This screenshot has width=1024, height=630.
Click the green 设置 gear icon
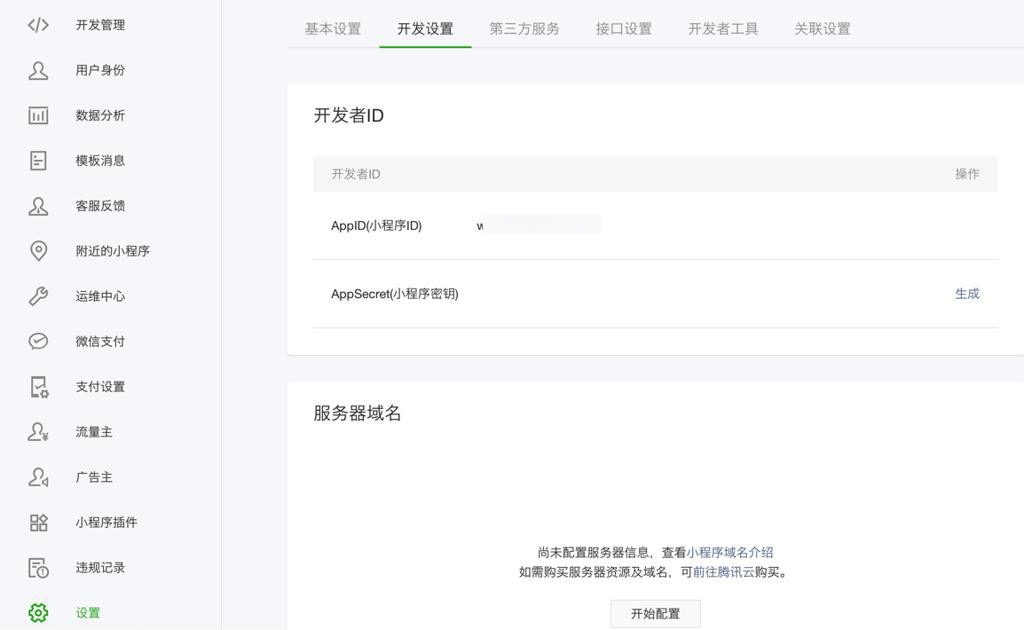click(38, 613)
